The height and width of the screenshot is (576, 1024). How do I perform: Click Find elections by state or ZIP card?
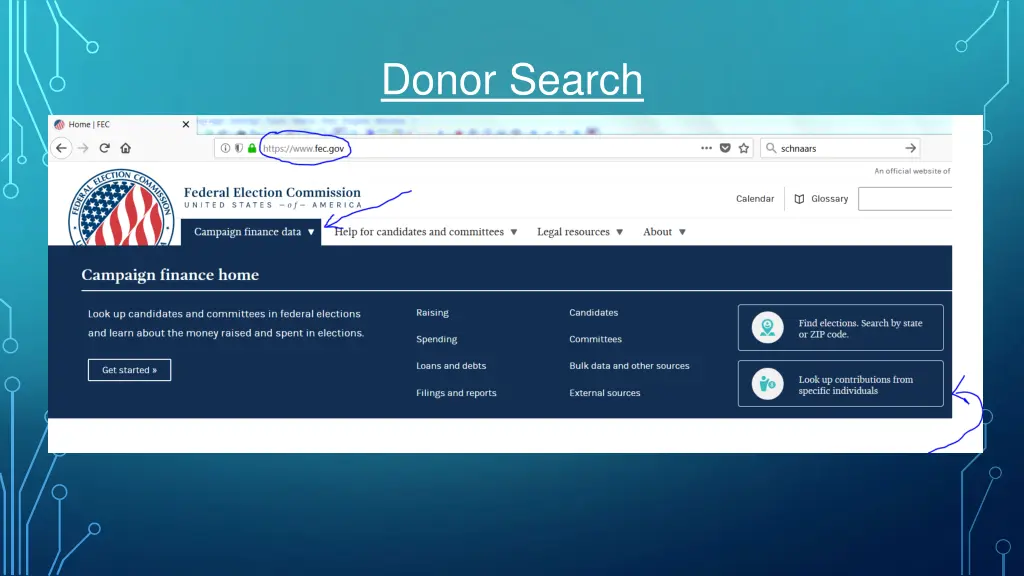tap(840, 328)
